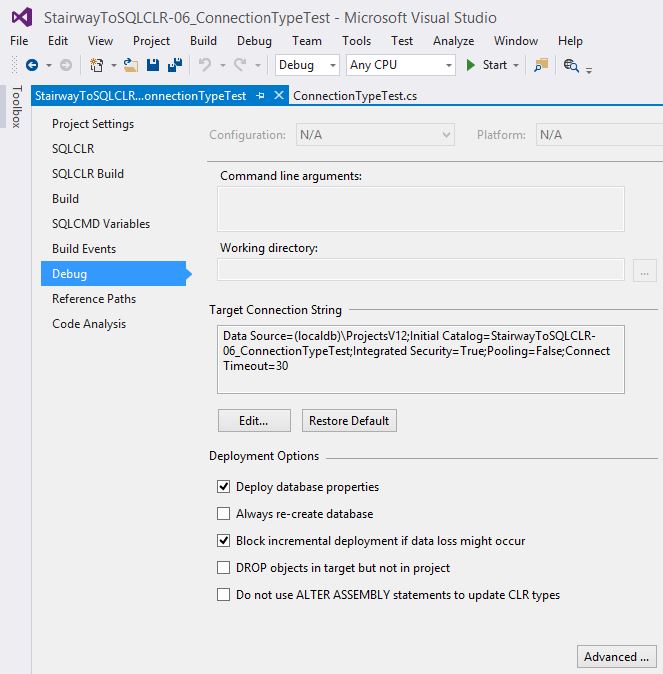
Task: Open the Tools menu
Action: [x=356, y=41]
